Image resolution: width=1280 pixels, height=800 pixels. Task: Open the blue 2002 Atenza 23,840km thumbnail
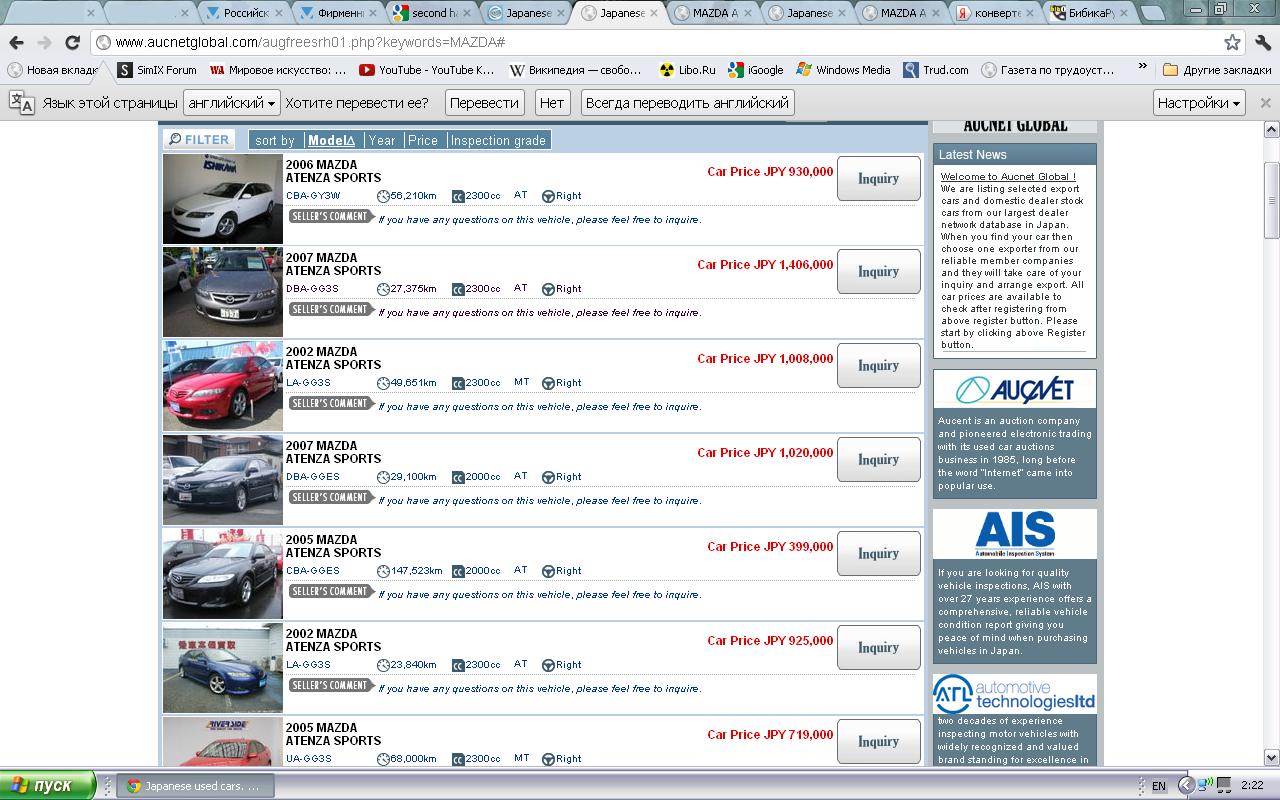[223, 668]
